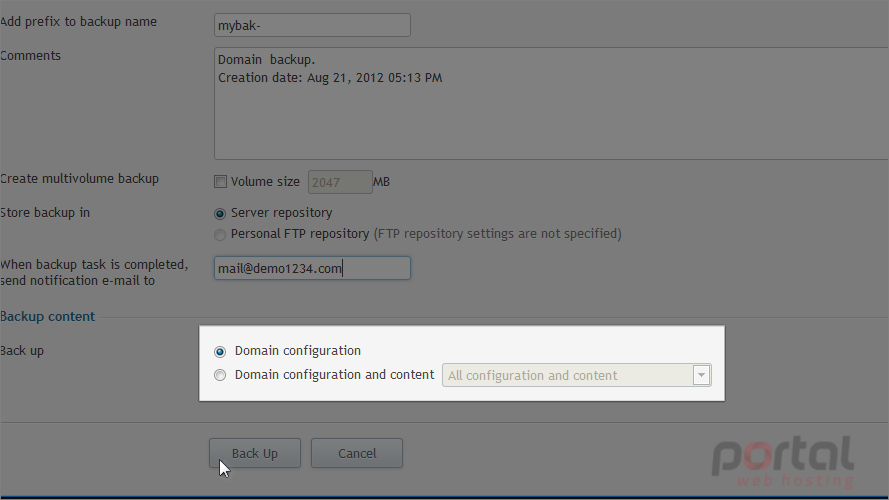Click the Backup content section heading
This screenshot has width=889, height=500.
pyautogui.click(x=48, y=316)
